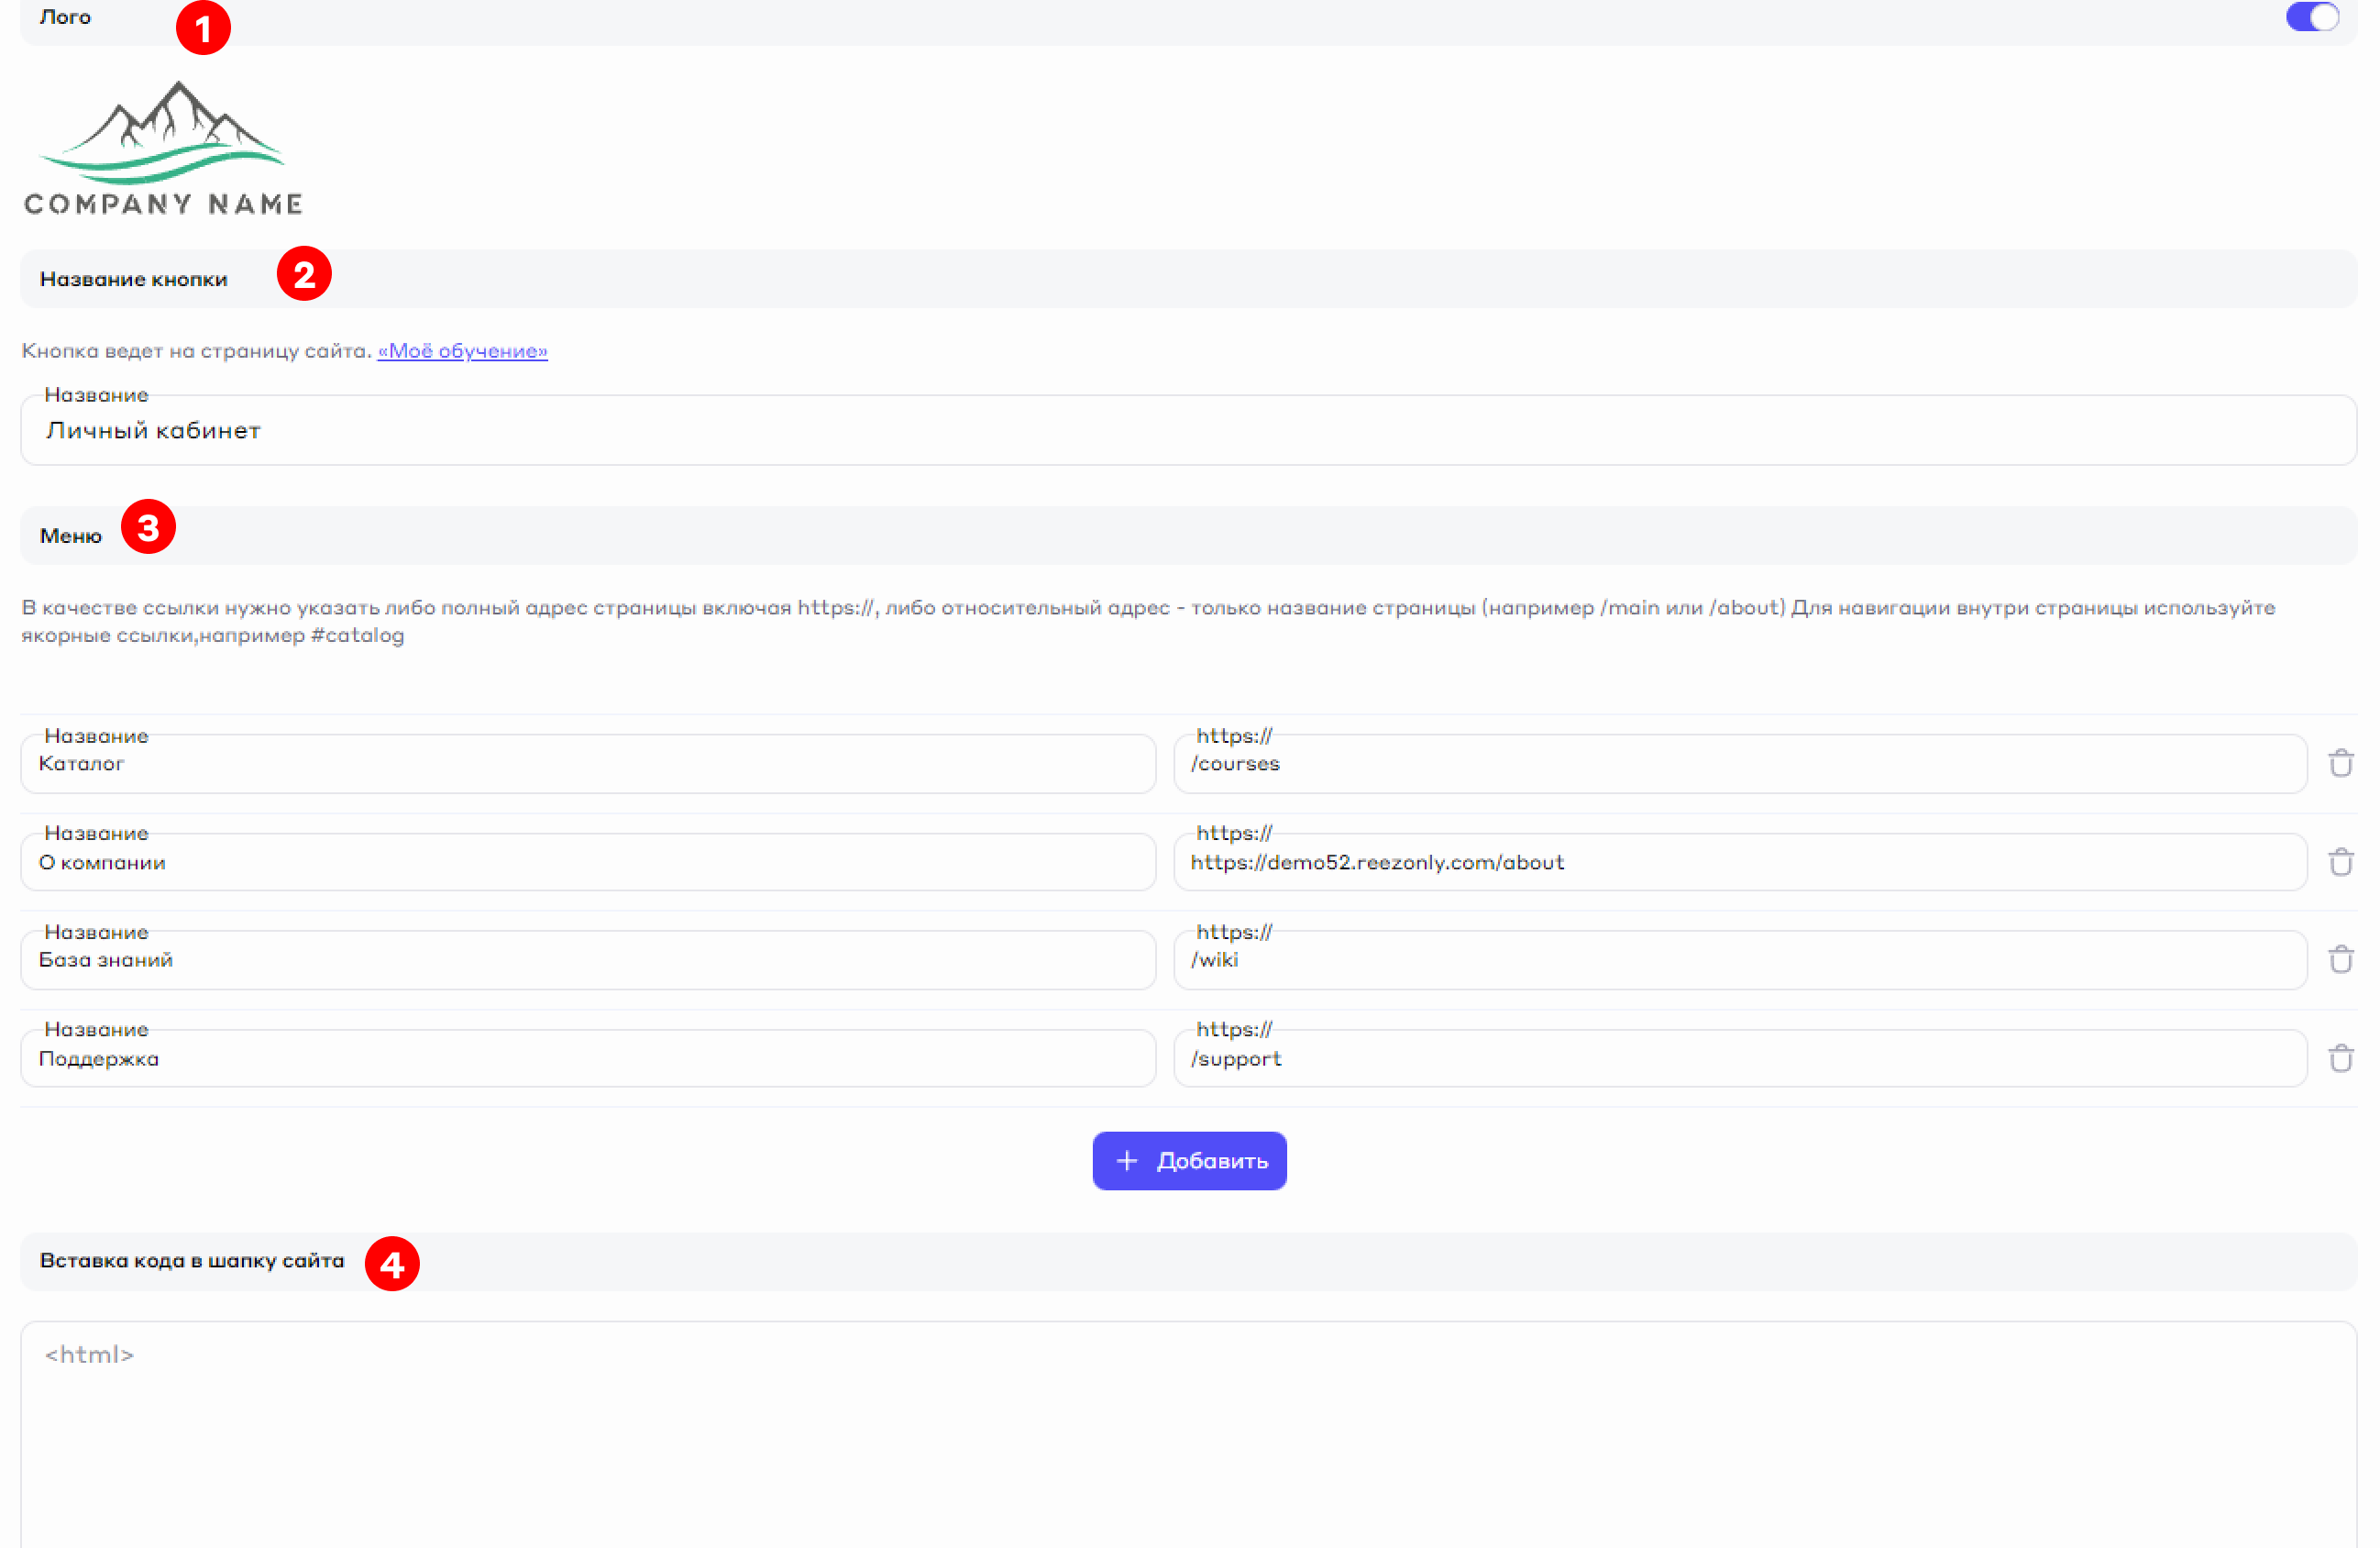Focus the Поддержка name field
The width and height of the screenshot is (2380, 1548).
[588, 1059]
